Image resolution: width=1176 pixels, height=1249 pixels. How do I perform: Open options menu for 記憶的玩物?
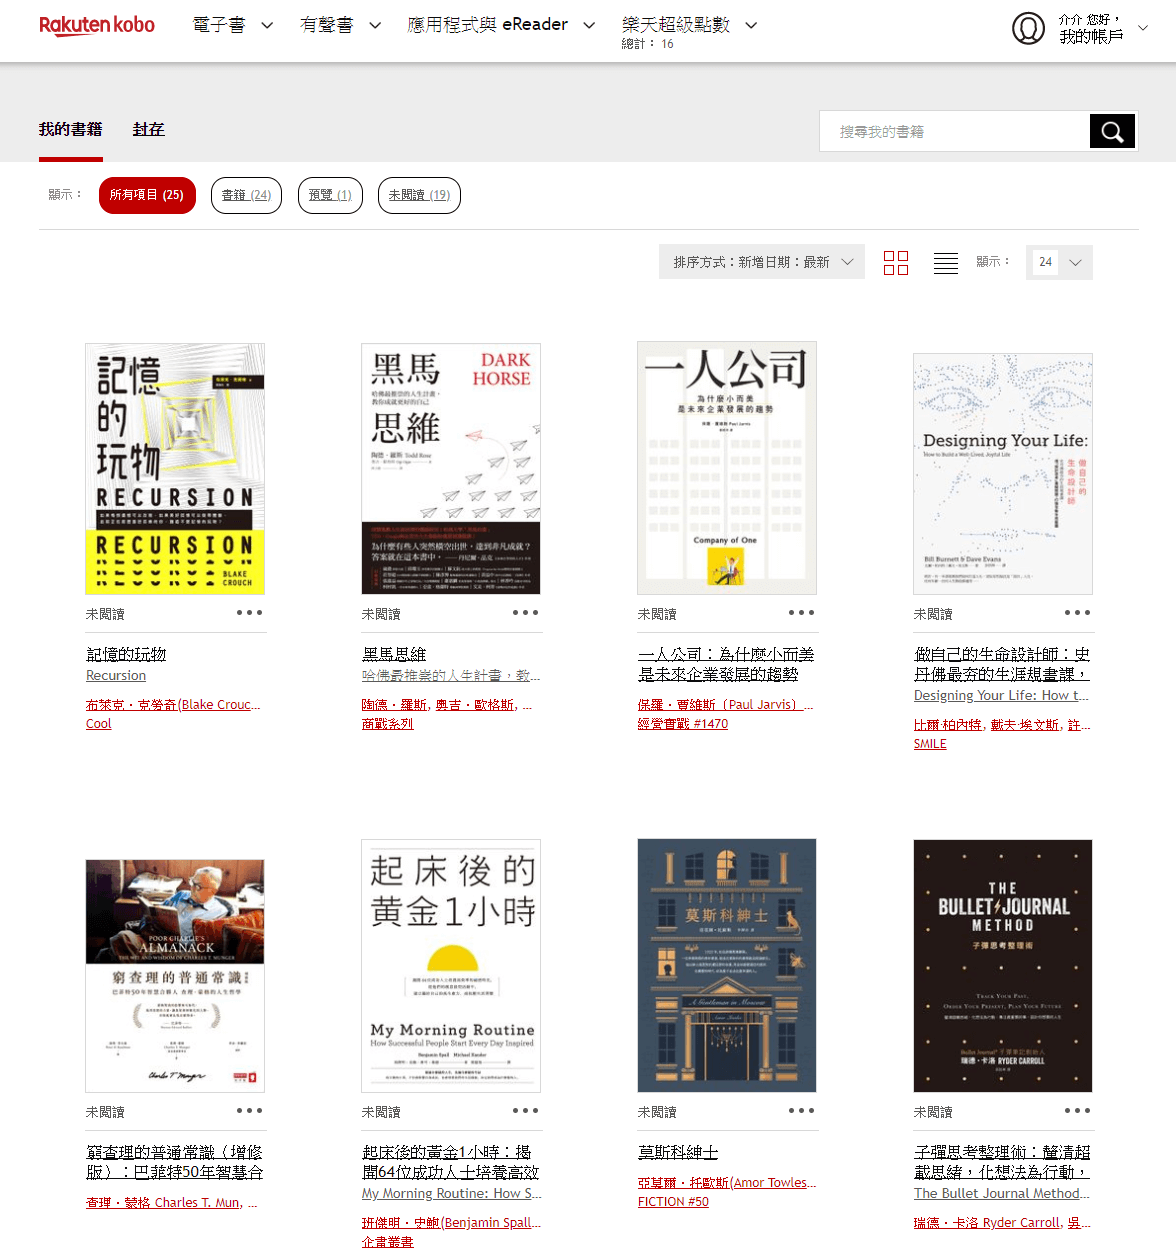[248, 613]
